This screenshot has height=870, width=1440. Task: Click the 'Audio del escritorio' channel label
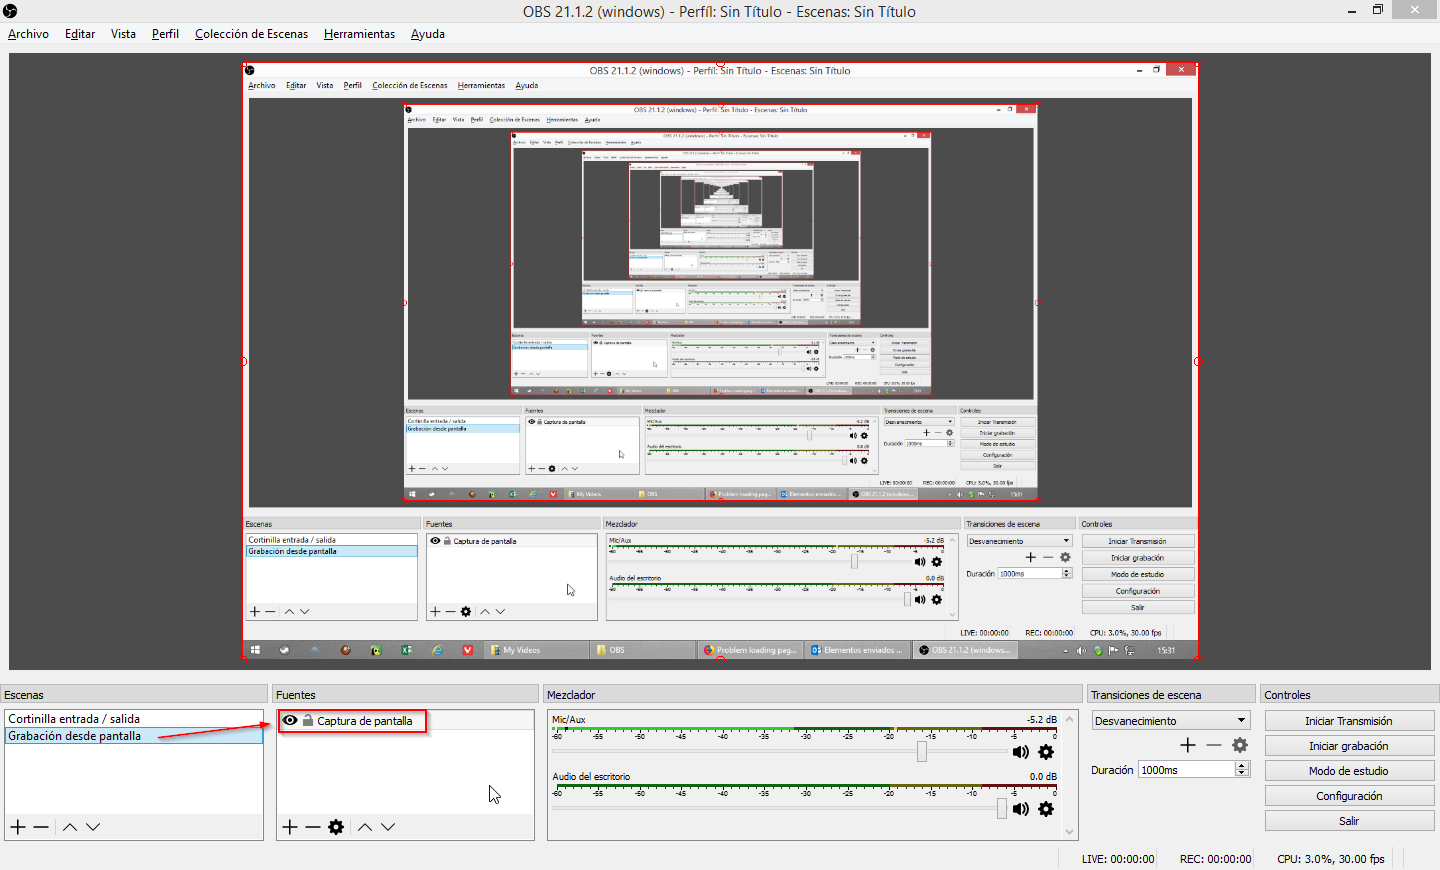(591, 776)
